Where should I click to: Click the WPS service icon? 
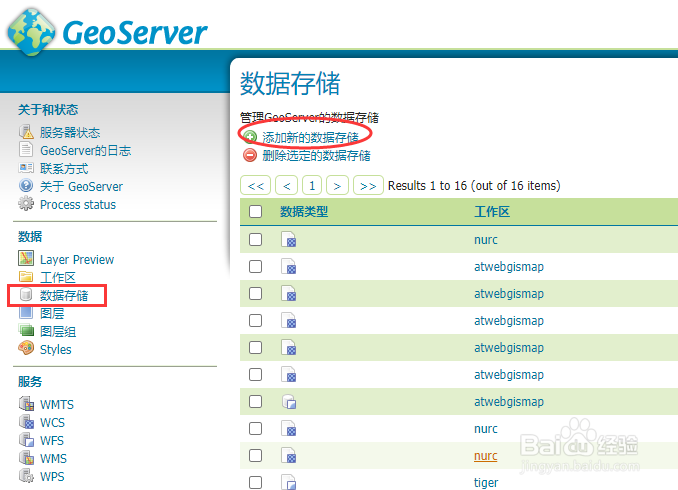click(26, 476)
